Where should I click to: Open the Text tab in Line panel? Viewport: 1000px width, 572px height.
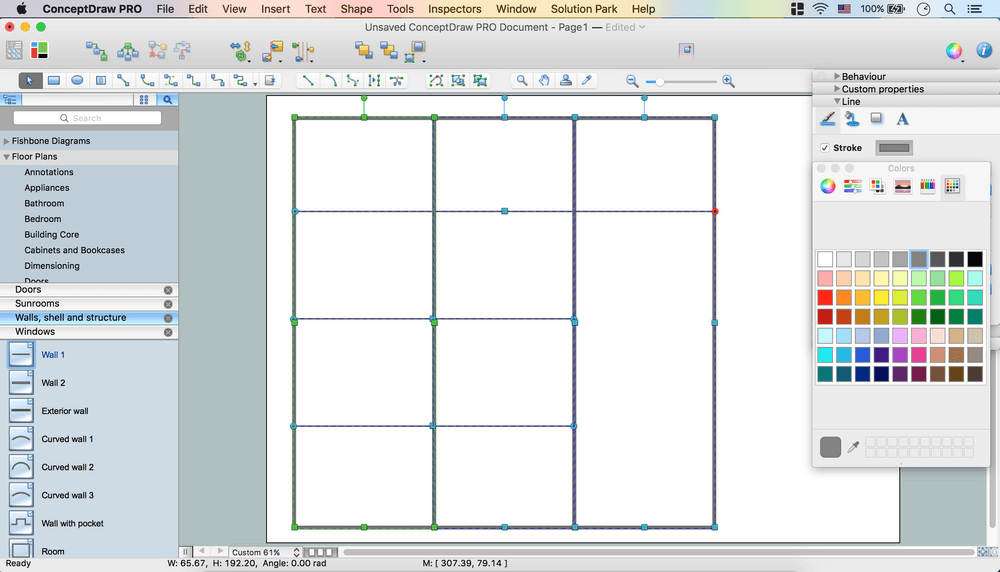click(902, 119)
